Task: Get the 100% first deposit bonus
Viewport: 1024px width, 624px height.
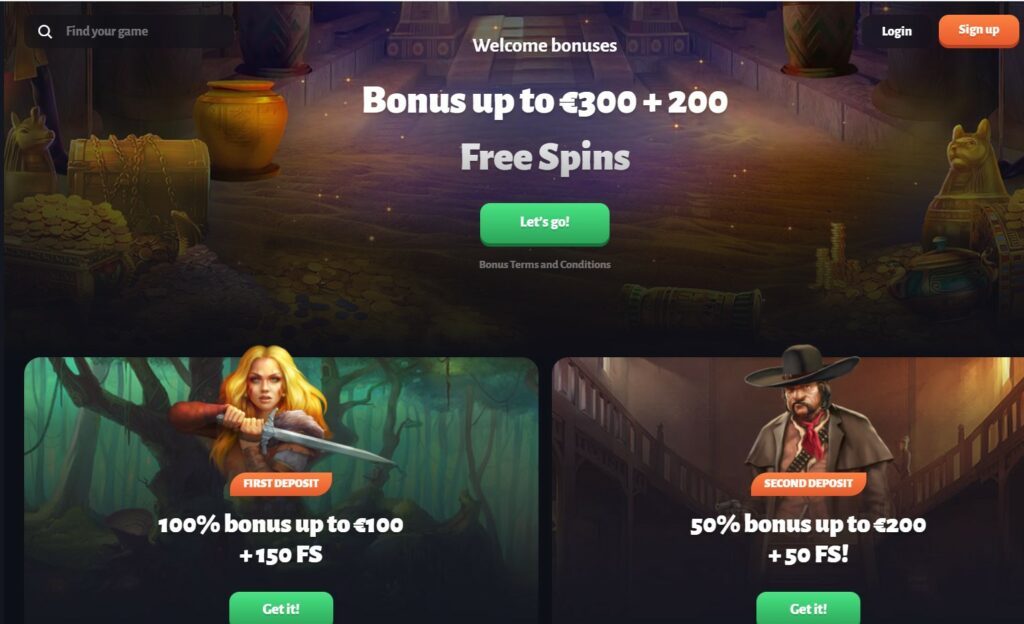Action: 281,608
